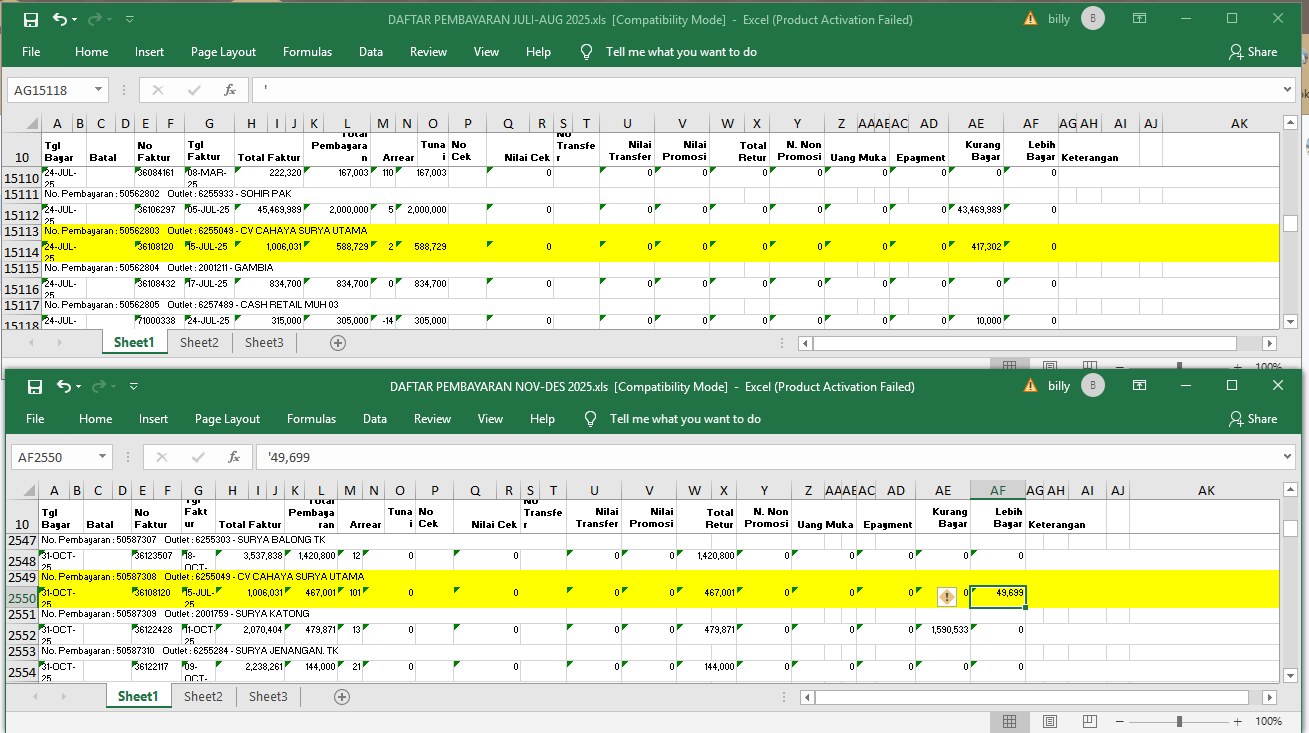Select Sheet2 tab in NOV-DES workbook

click(x=203, y=696)
